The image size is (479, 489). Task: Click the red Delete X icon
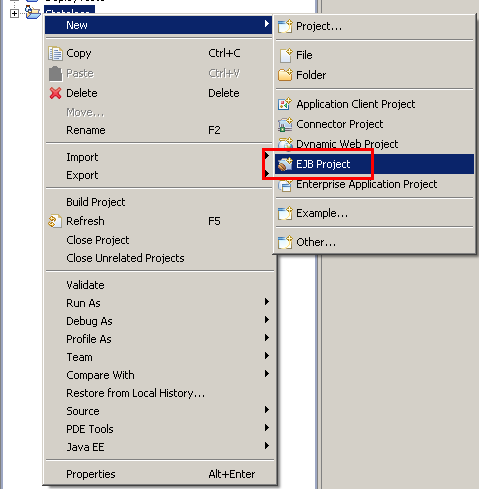(55, 93)
